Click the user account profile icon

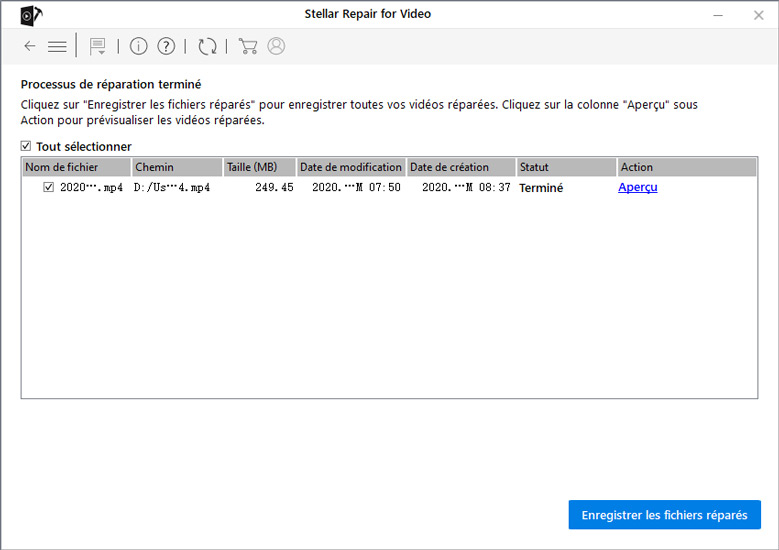click(276, 46)
